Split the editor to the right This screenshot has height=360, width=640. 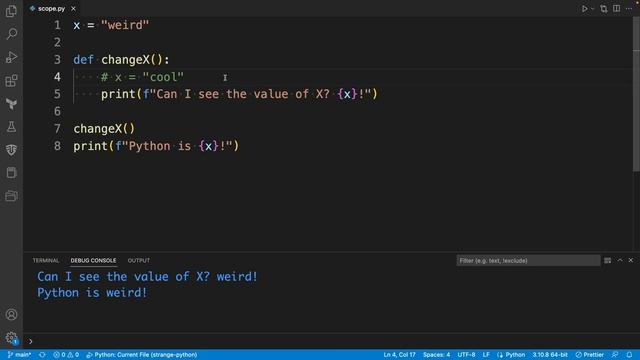click(x=616, y=9)
